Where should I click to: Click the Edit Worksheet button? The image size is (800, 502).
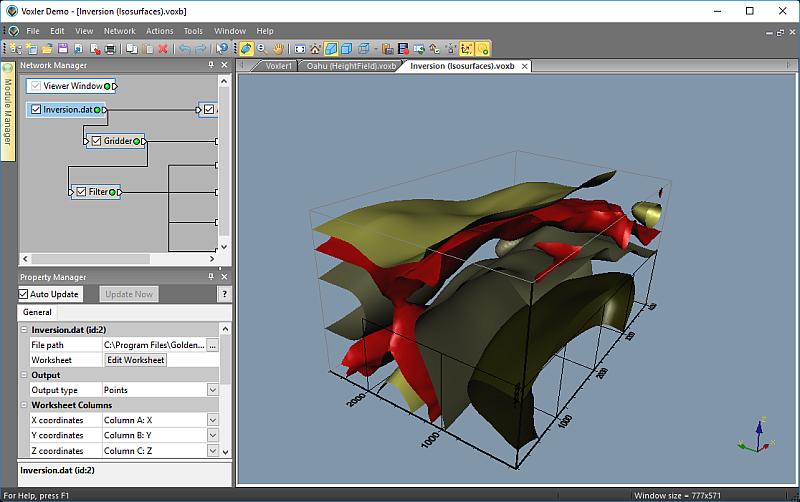[136, 360]
